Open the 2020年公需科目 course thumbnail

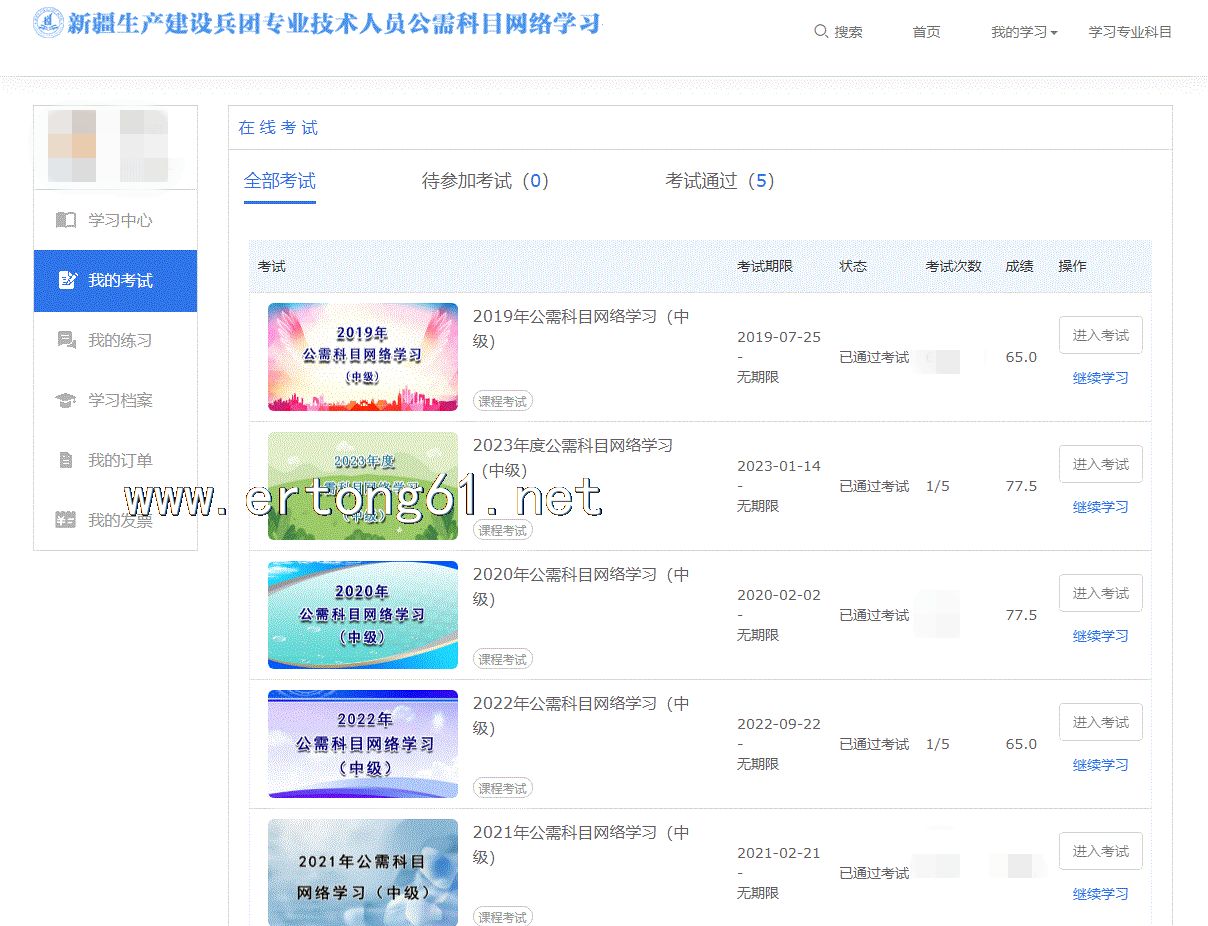pyautogui.click(x=363, y=614)
